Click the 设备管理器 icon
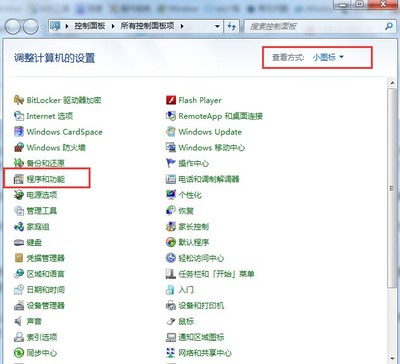 19,305
